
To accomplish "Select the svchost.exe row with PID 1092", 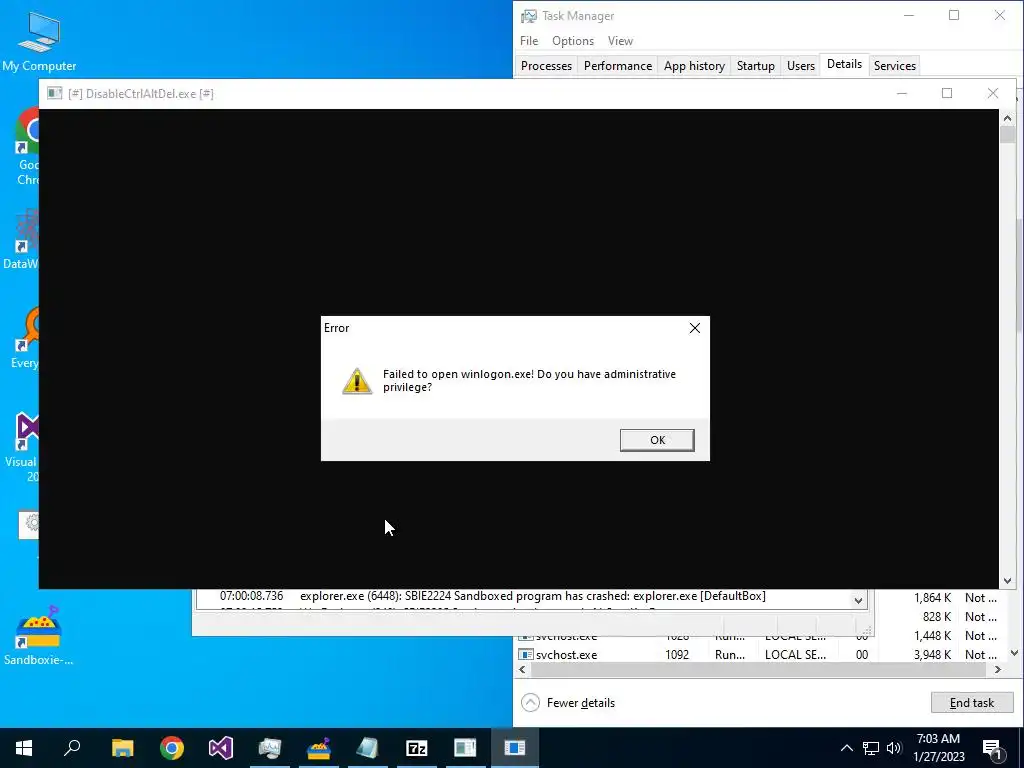I will [761, 654].
